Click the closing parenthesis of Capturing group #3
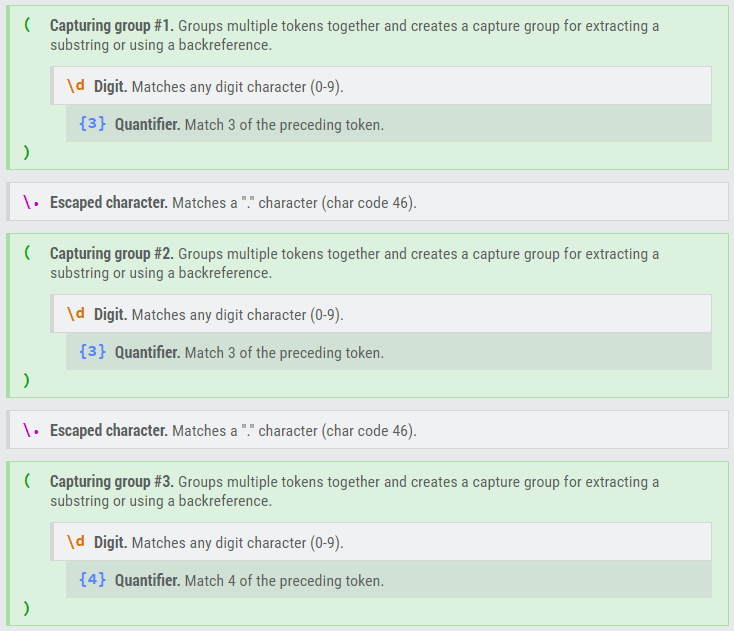Viewport: 734px width, 631px height. (26, 609)
